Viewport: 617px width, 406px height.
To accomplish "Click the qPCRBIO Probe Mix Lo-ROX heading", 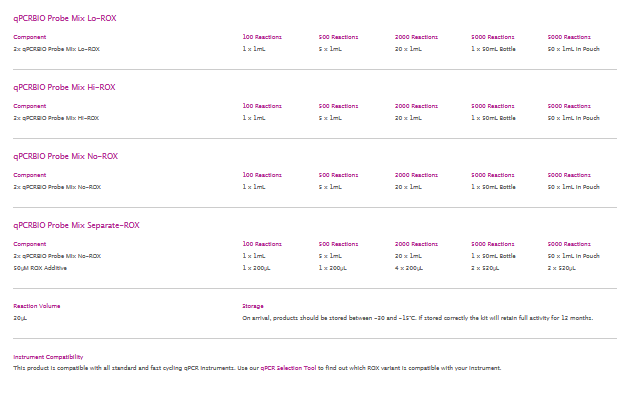I will pos(63,19).
